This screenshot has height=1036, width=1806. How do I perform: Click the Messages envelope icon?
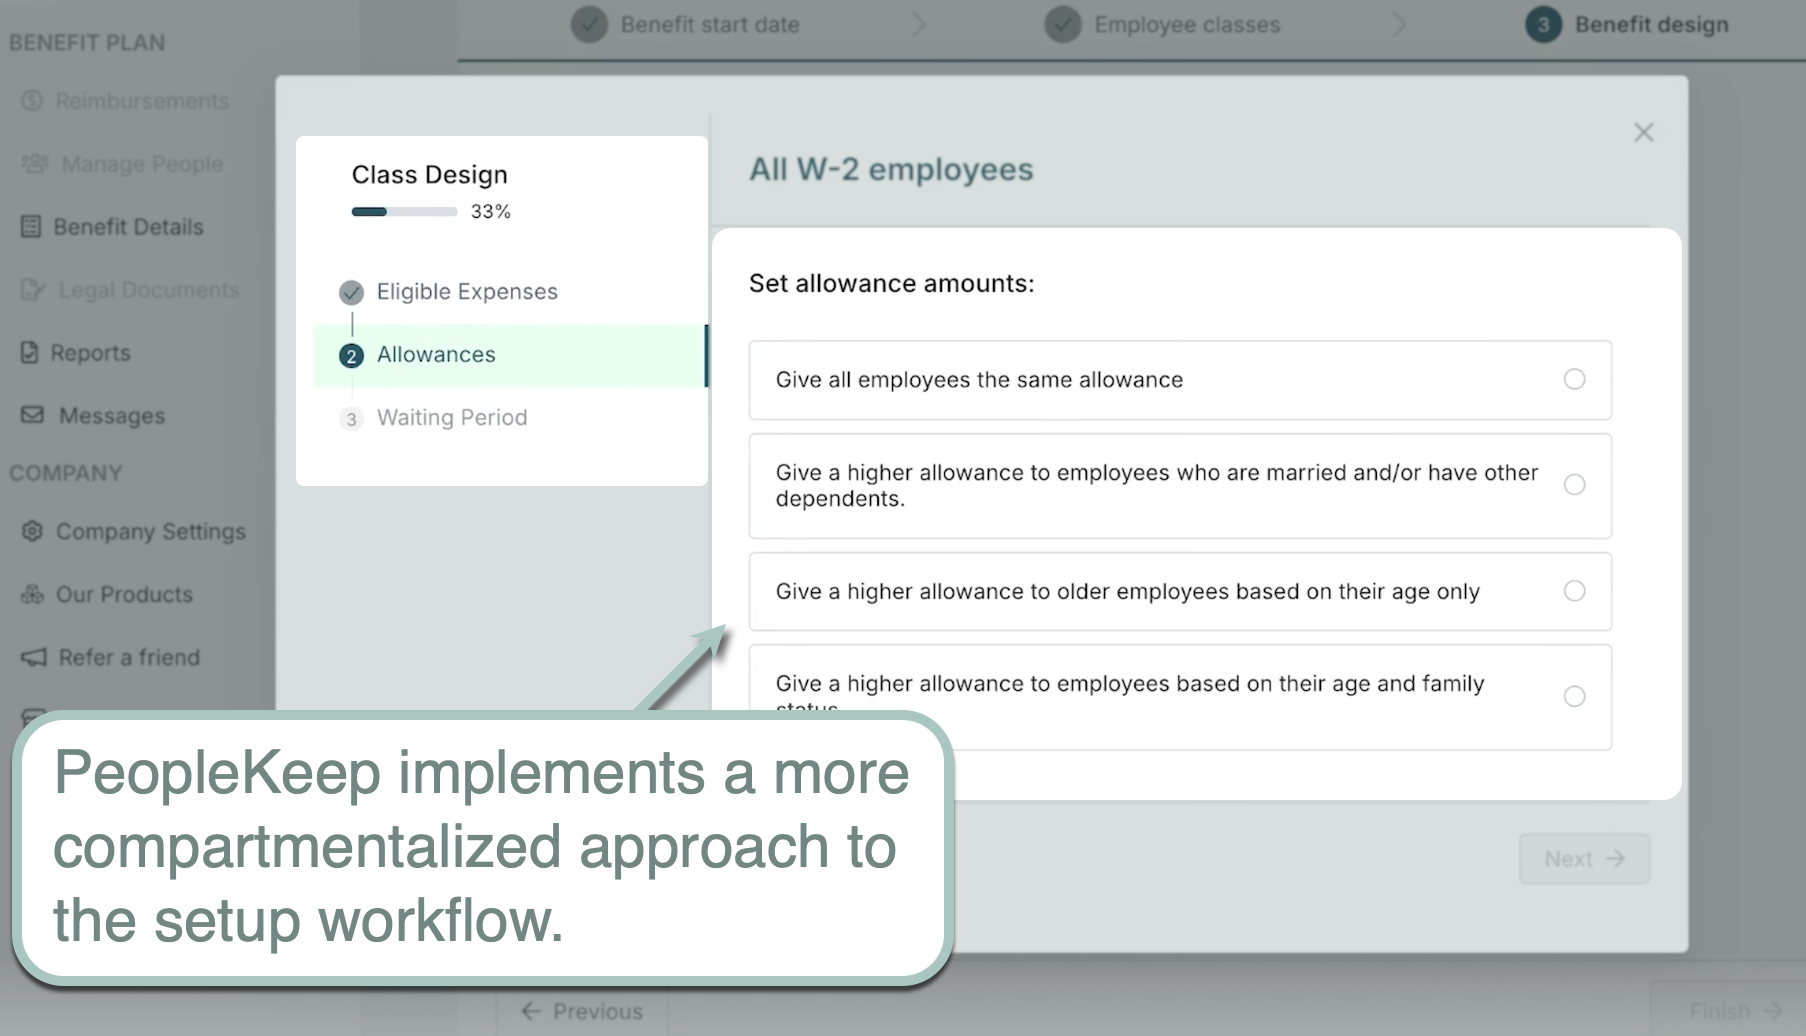point(33,414)
